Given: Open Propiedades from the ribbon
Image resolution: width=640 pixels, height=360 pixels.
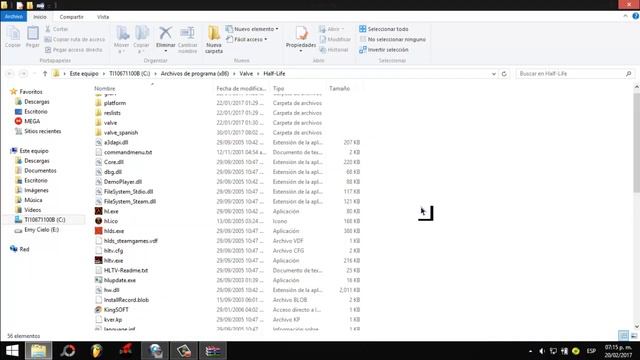Looking at the screenshot, I should pyautogui.click(x=301, y=38).
